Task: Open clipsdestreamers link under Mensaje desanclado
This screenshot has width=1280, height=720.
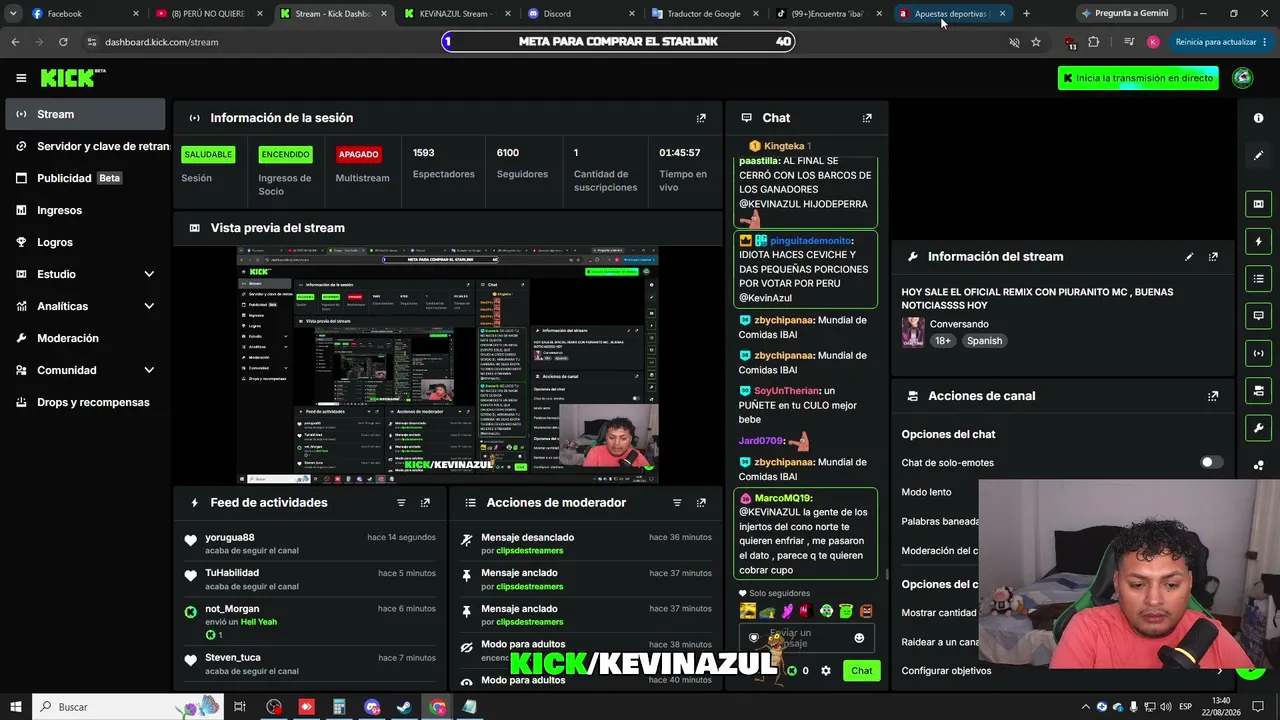Action: tap(530, 551)
